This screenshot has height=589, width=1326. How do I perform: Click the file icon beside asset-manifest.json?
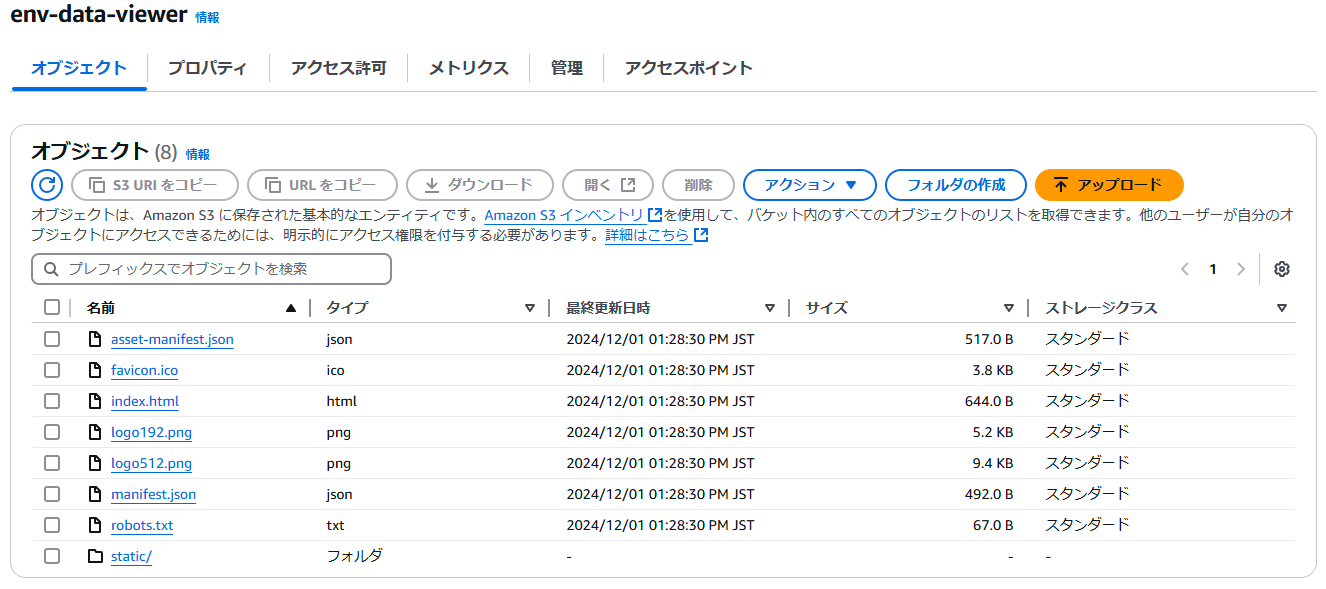[x=95, y=339]
